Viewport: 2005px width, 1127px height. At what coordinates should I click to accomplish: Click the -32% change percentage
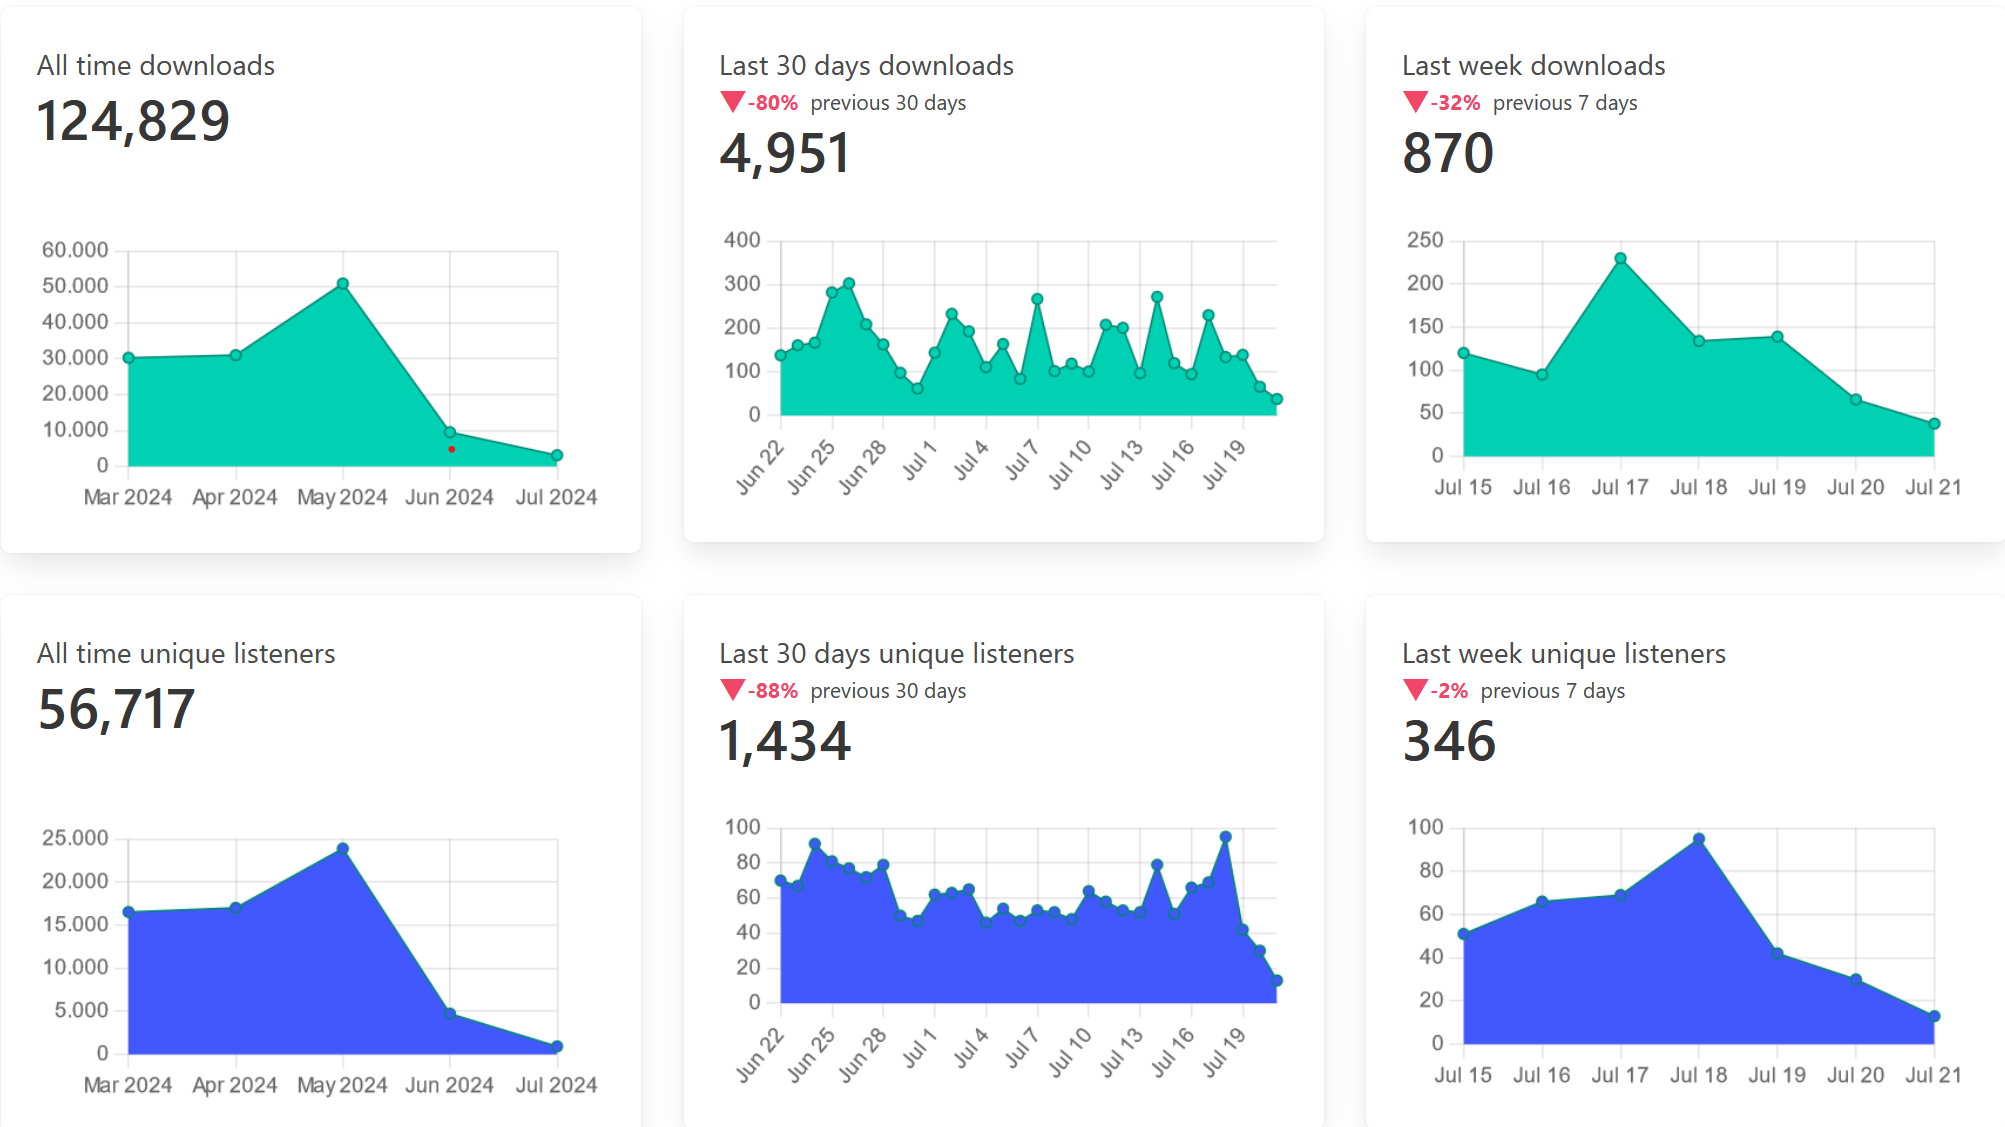[1455, 103]
